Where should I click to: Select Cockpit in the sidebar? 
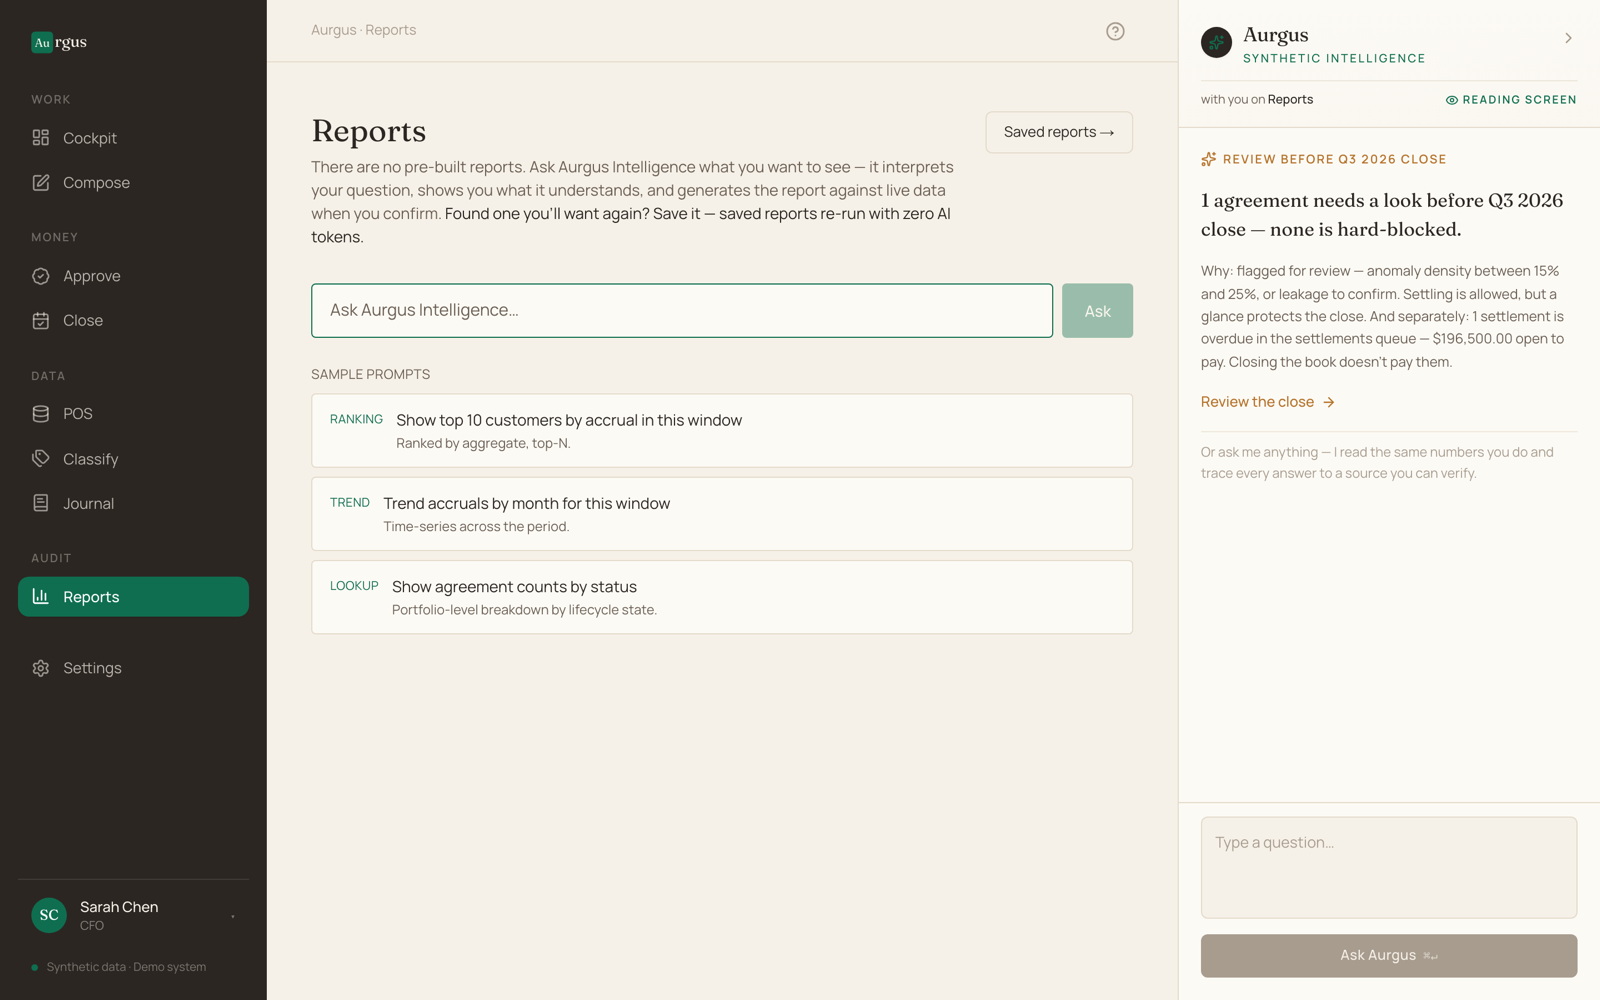click(133, 138)
